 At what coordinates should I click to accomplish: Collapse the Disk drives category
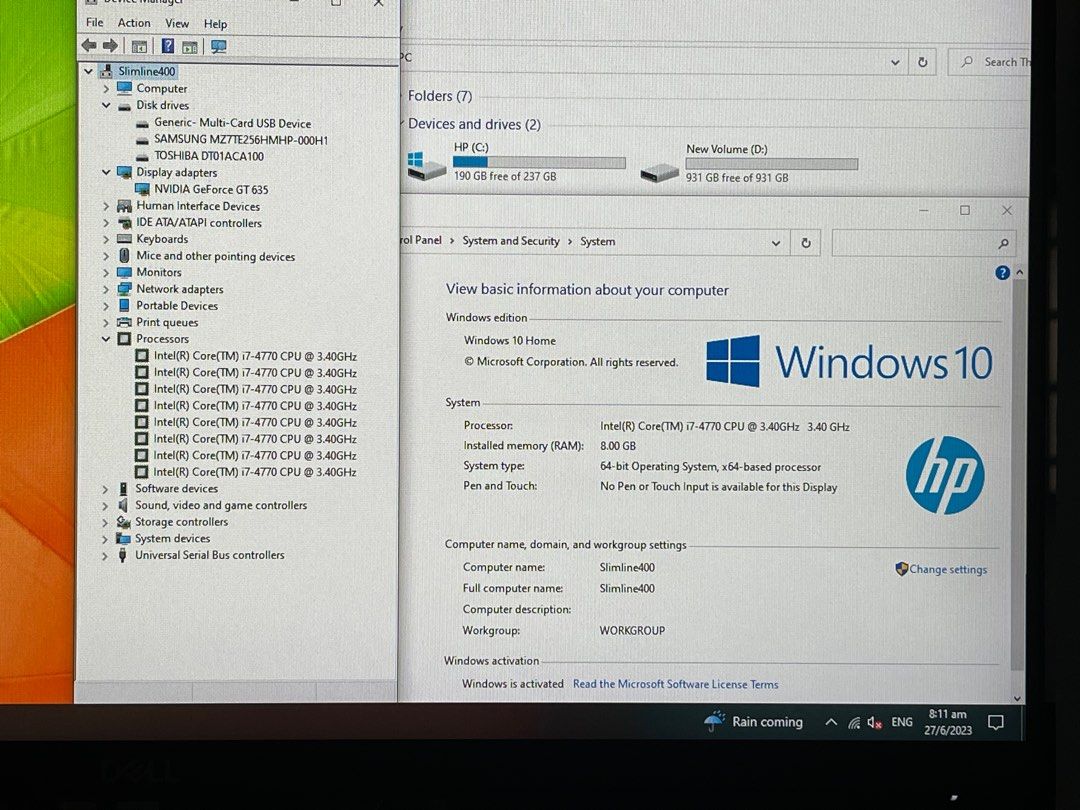[x=106, y=105]
